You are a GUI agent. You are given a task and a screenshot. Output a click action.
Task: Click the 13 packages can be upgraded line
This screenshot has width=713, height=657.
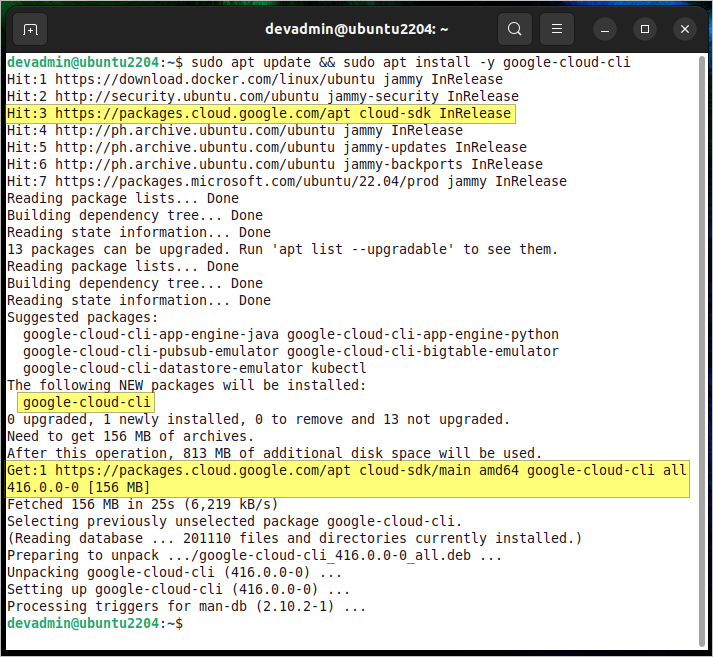(282, 249)
